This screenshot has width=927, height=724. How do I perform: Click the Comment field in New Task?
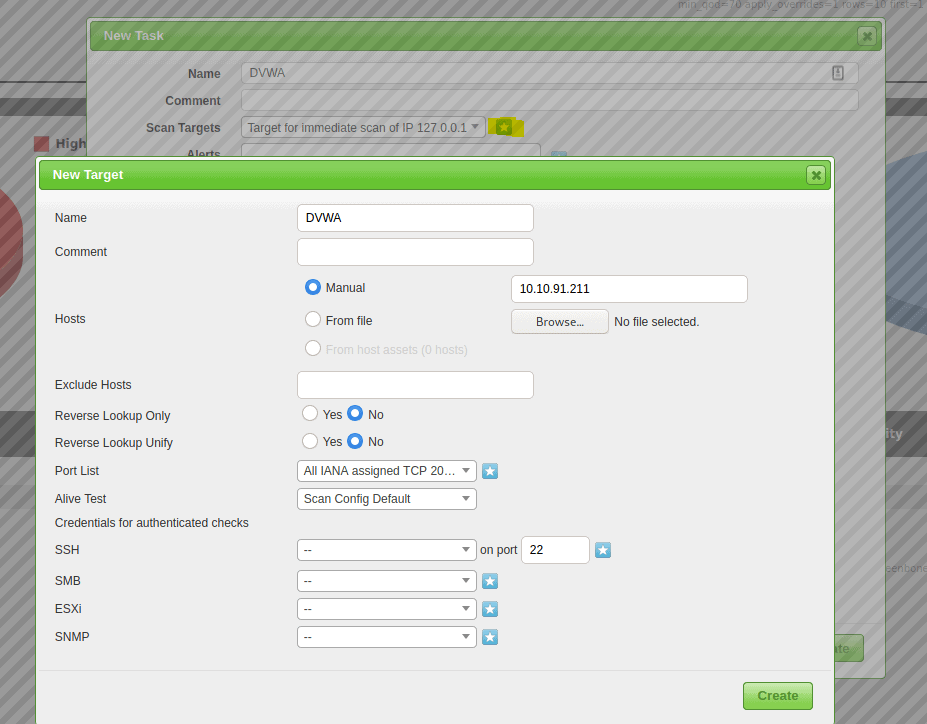click(549, 100)
